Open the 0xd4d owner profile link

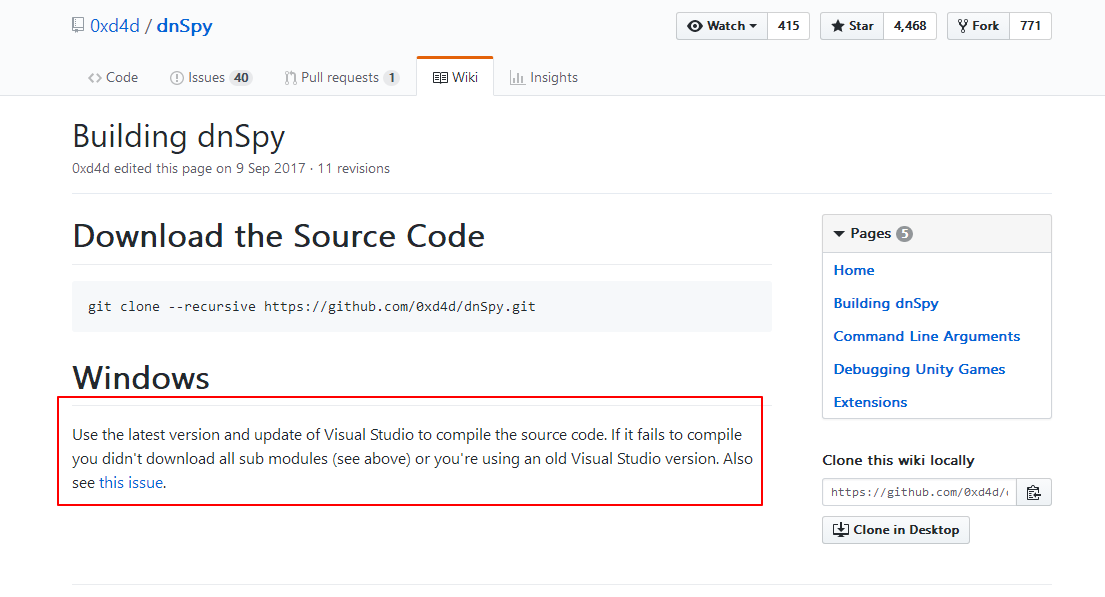[115, 26]
